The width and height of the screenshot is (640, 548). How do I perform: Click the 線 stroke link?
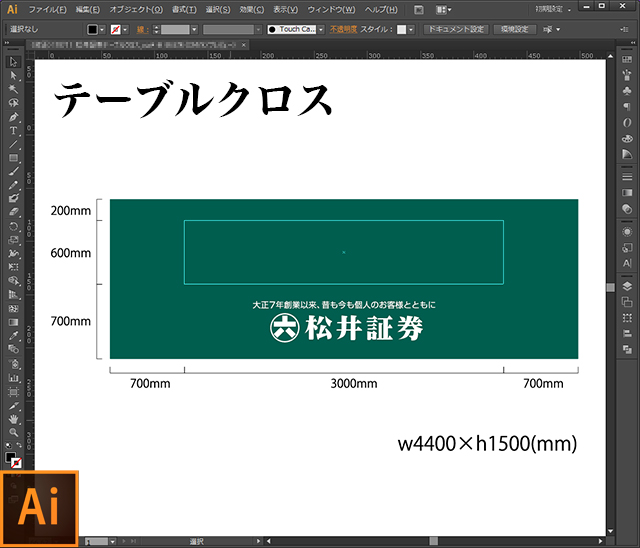click(x=141, y=29)
